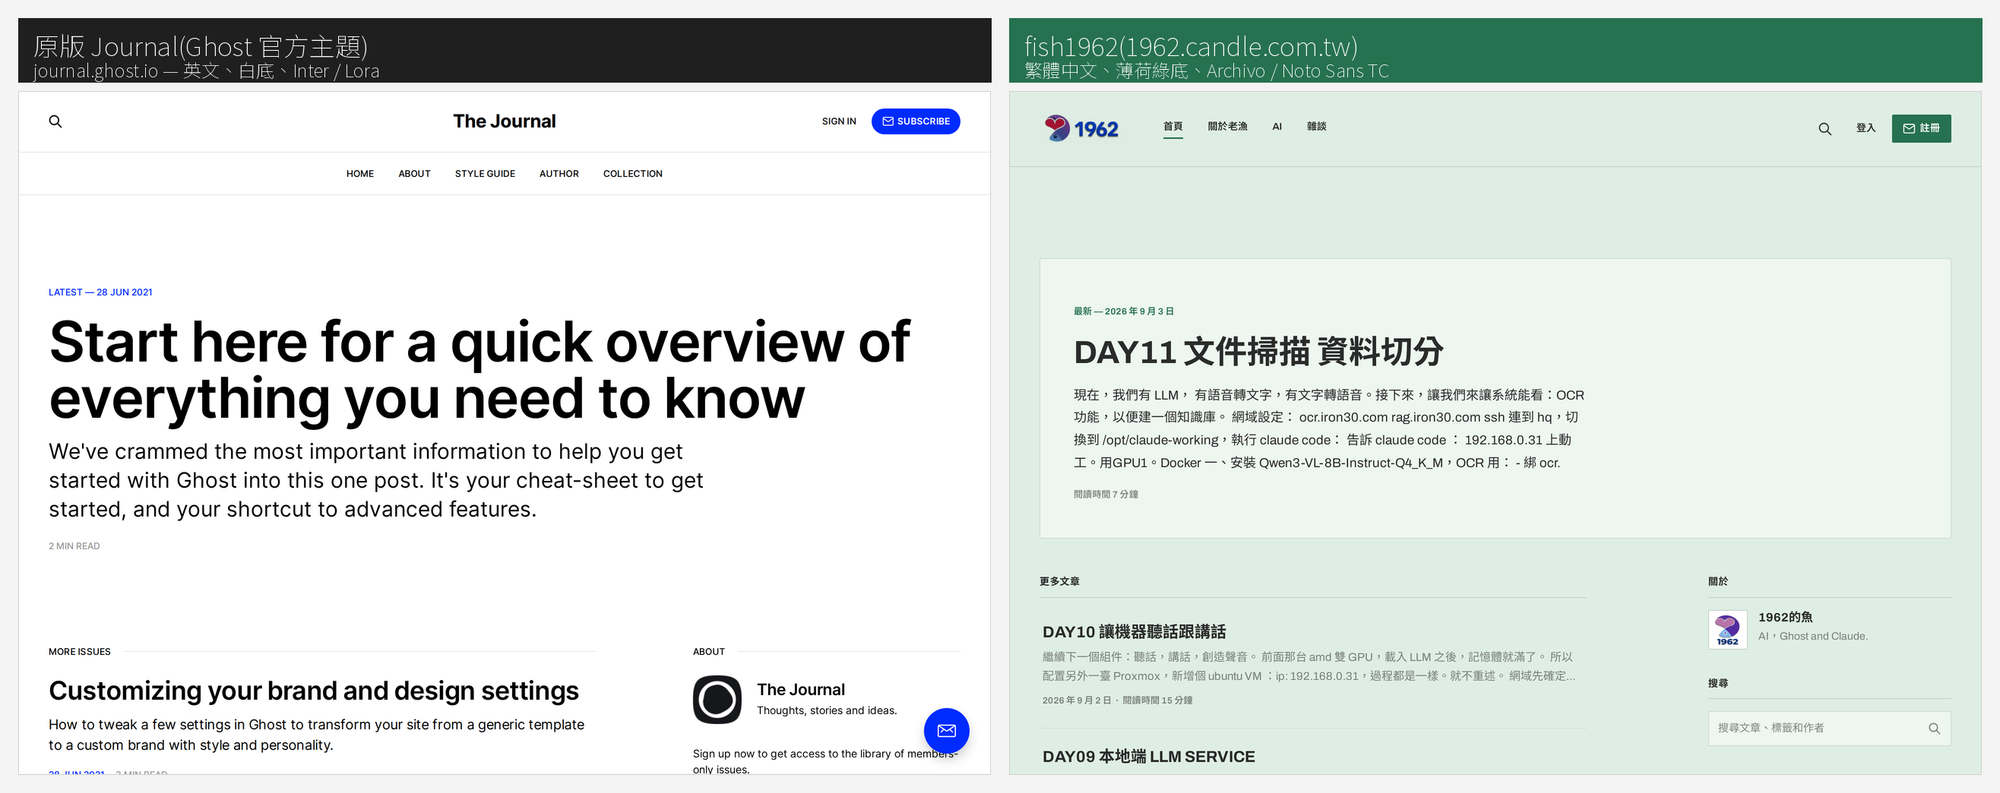This screenshot has height=793, width=2000.
Task: Open AUTHOR in The Journal navigation
Action: coord(559,174)
